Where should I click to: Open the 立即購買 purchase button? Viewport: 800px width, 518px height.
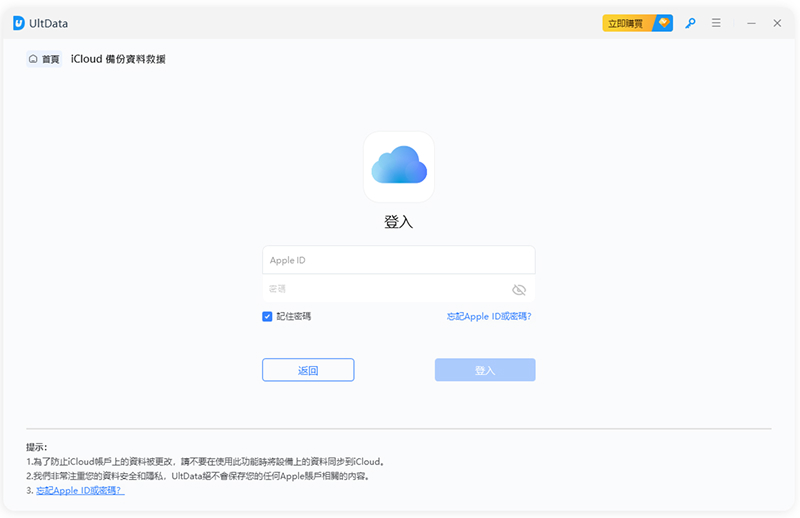click(637, 23)
